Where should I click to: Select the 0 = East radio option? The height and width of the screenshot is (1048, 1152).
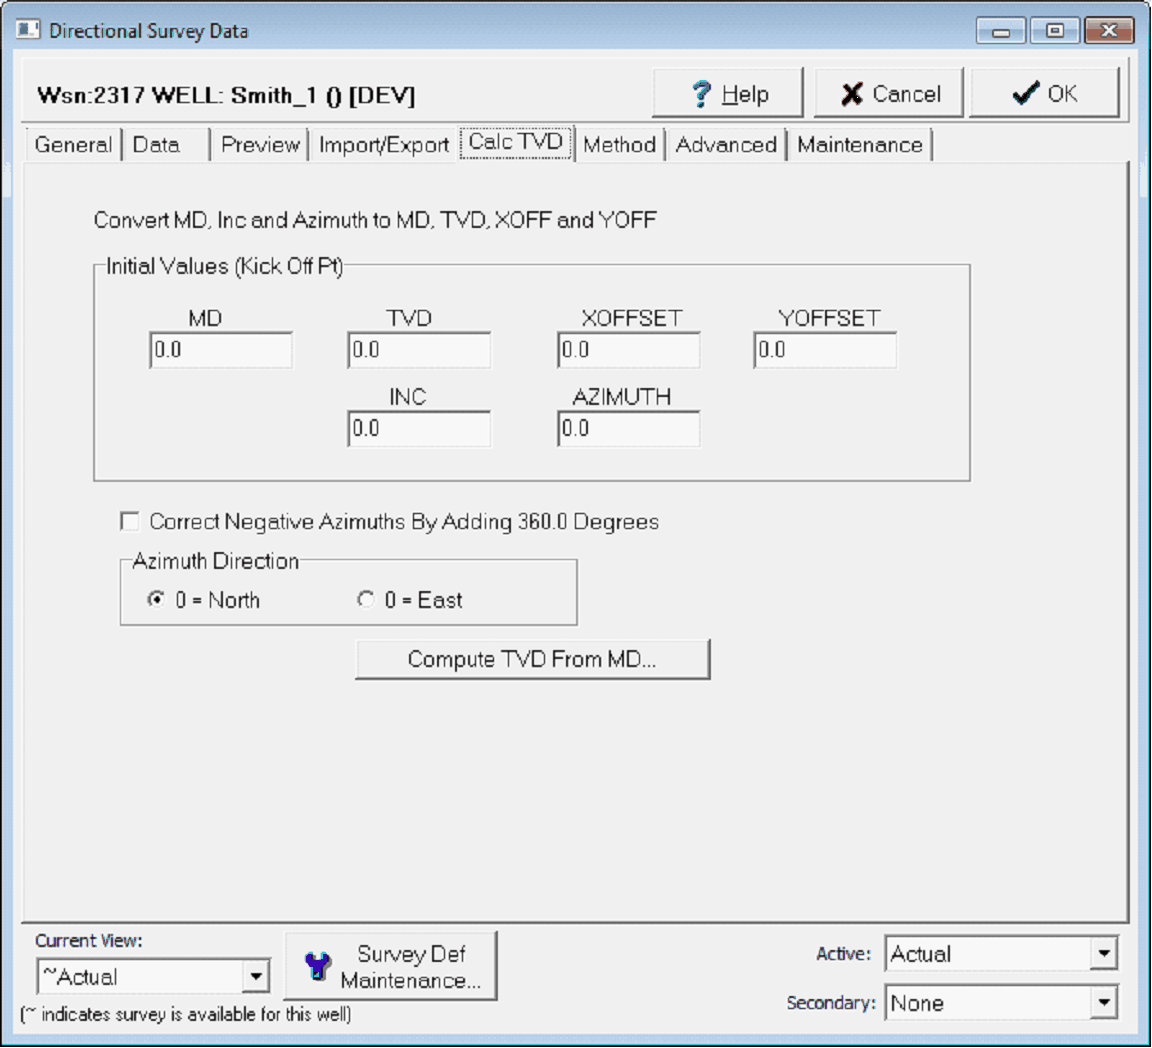pyautogui.click(x=366, y=600)
